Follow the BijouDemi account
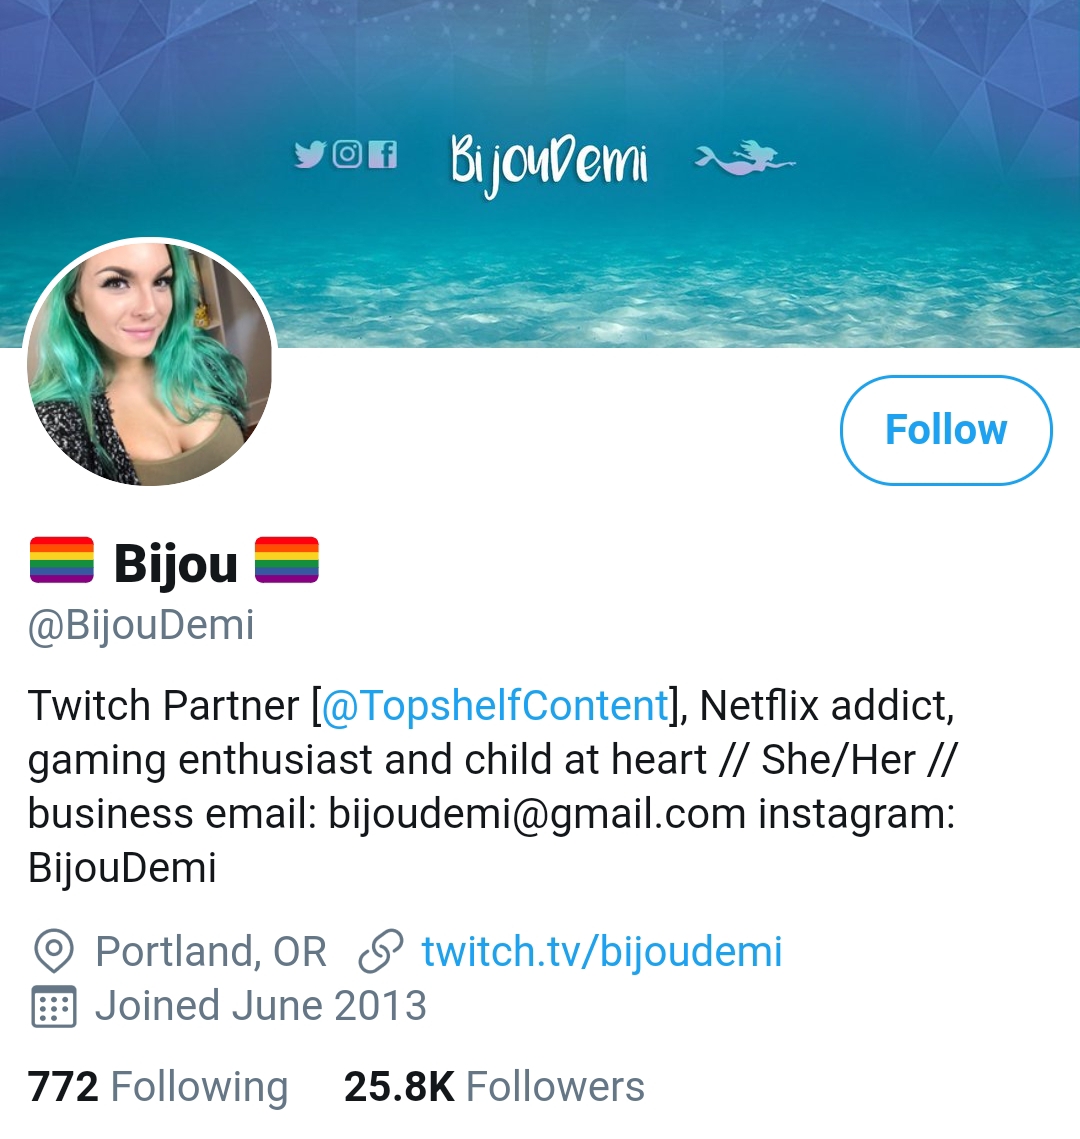1080x1139 pixels. tap(946, 430)
